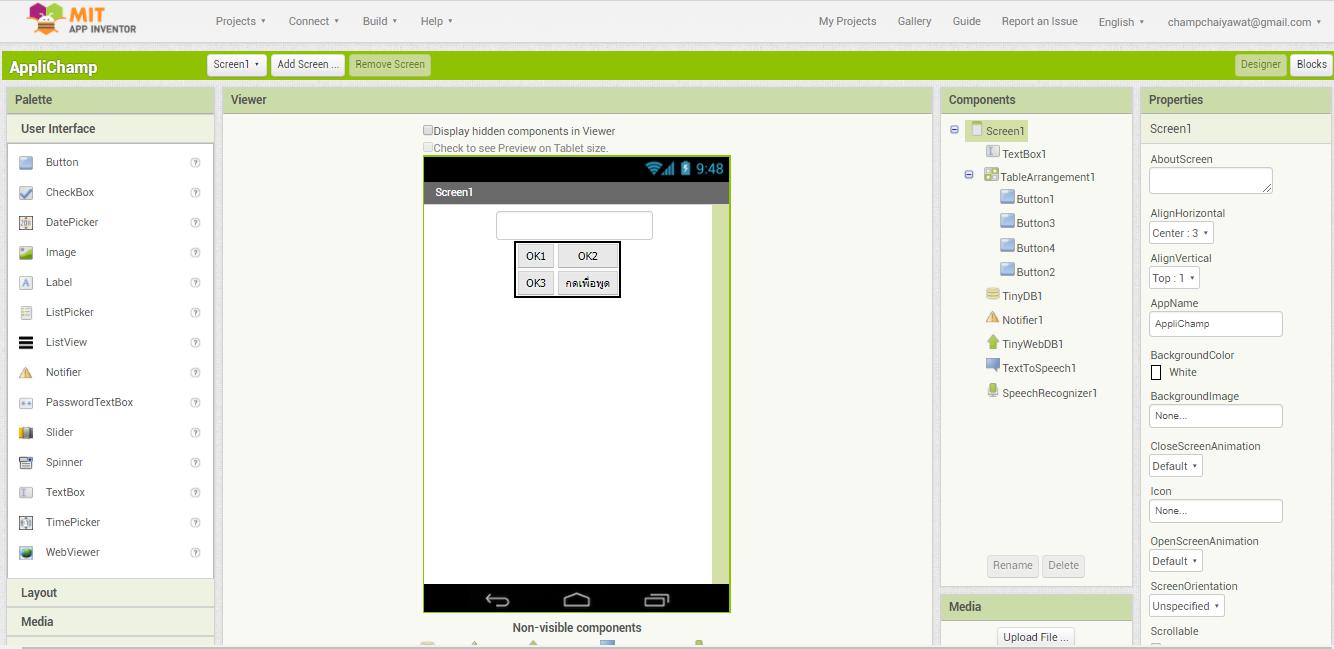Open the ScreenOrientation dropdown
1334x649 pixels.
[x=1186, y=605]
